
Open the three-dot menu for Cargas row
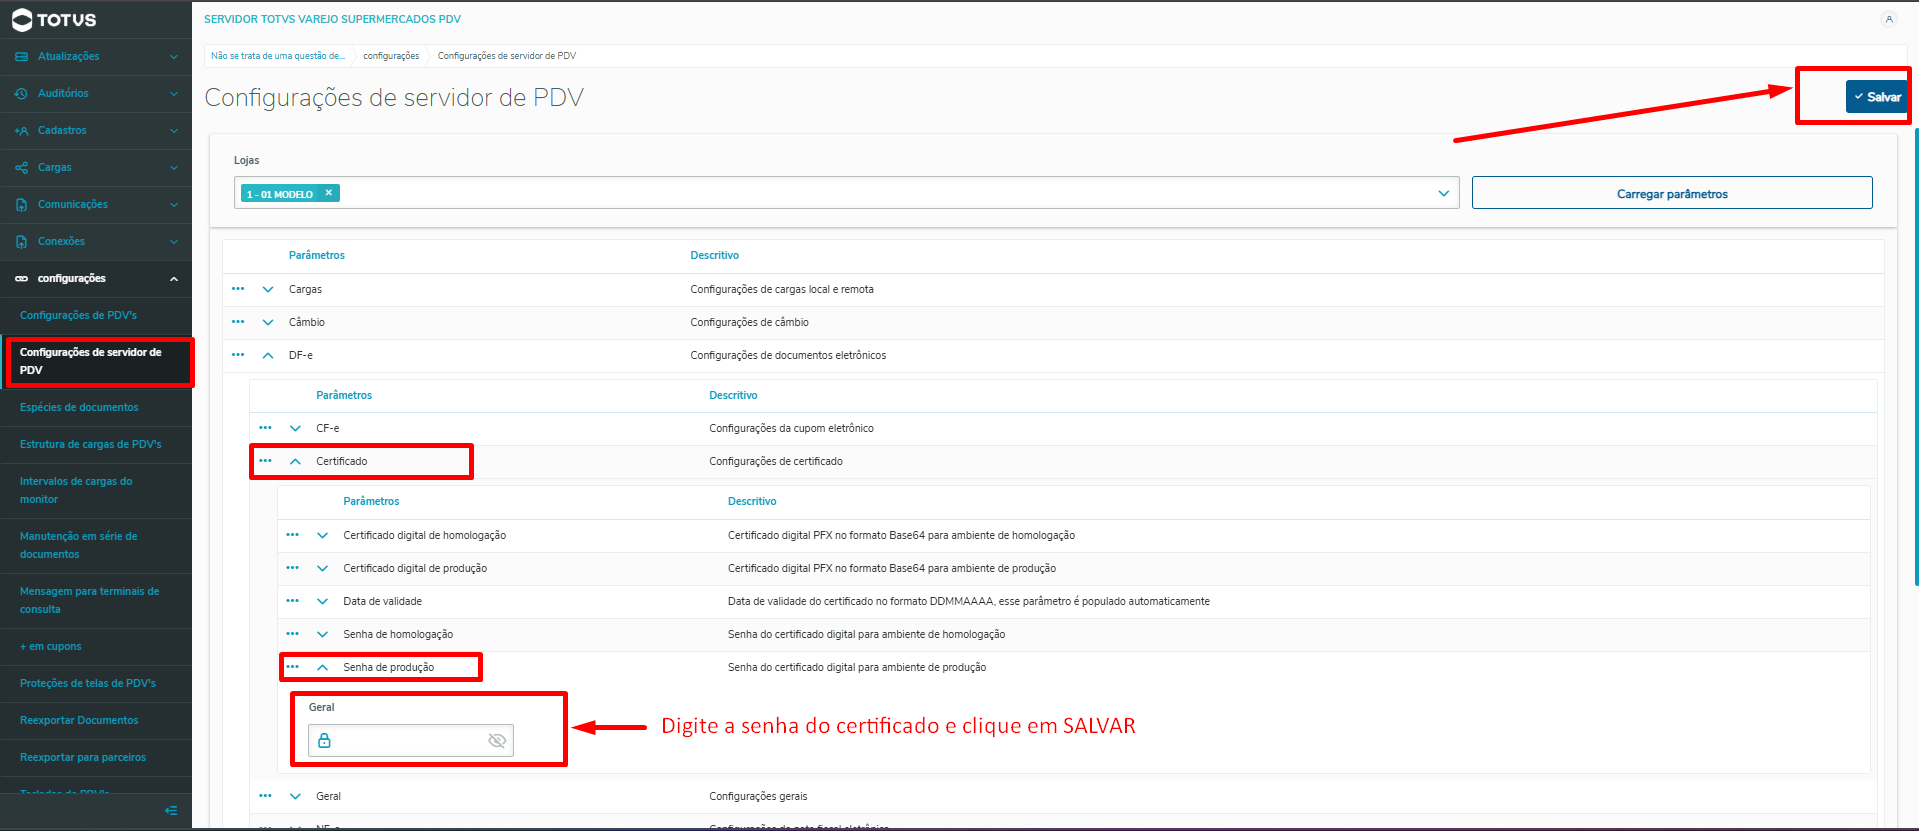click(238, 289)
